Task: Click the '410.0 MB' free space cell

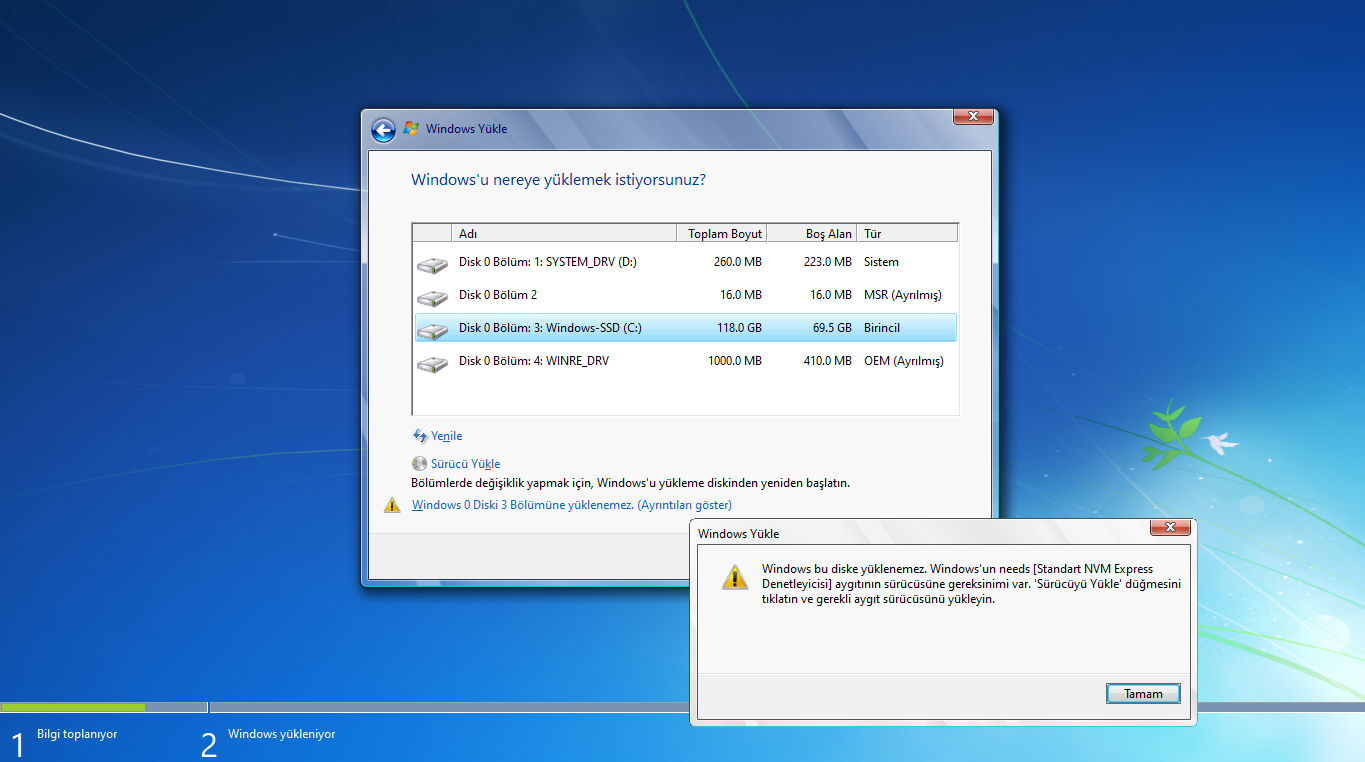Action: point(828,361)
